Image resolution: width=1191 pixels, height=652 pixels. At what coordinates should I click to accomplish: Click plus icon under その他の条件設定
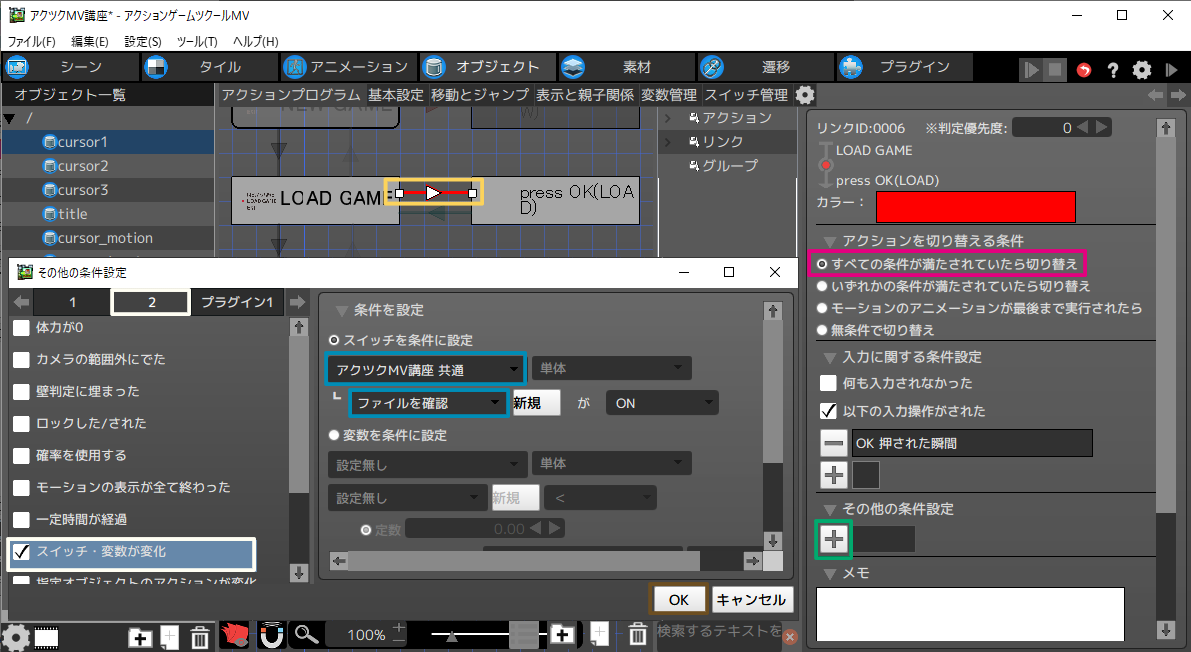[834, 539]
